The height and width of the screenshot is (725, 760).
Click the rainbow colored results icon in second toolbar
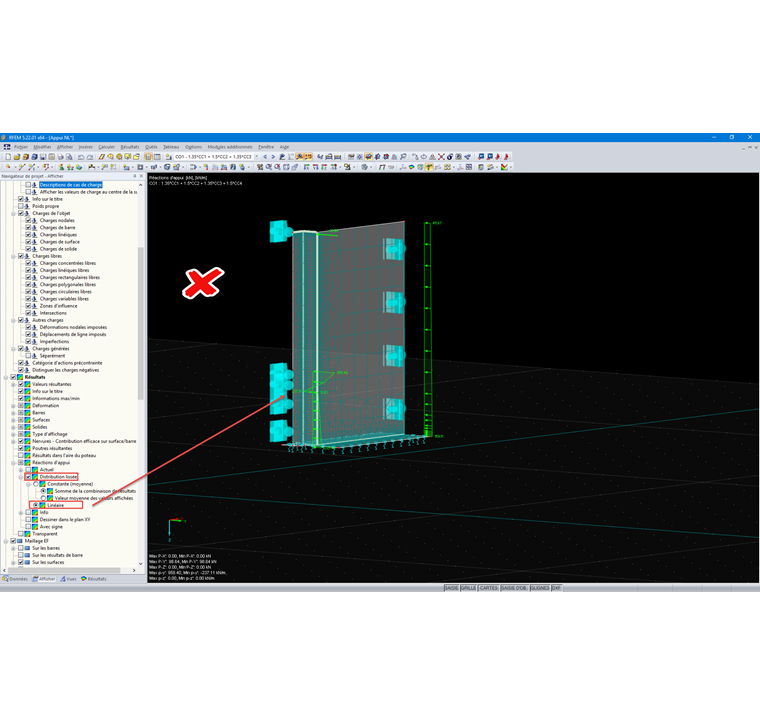click(411, 167)
